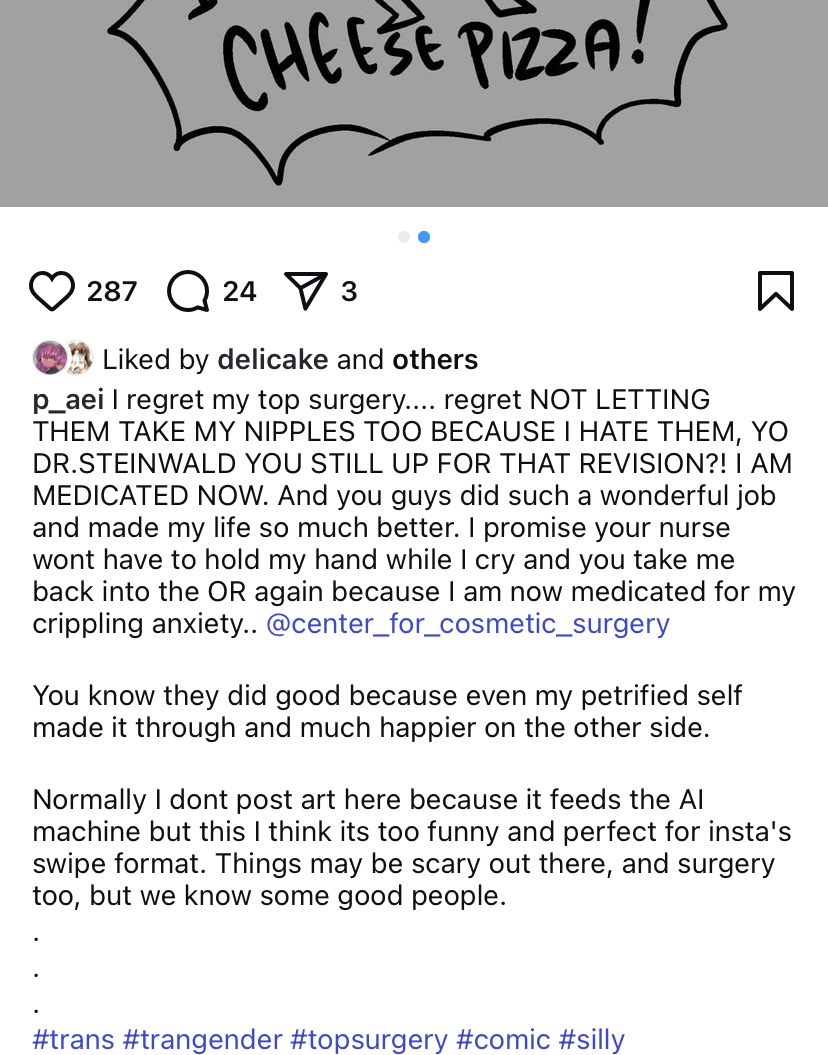Tap the share count 3
The width and height of the screenshot is (828, 1055).
(x=349, y=291)
